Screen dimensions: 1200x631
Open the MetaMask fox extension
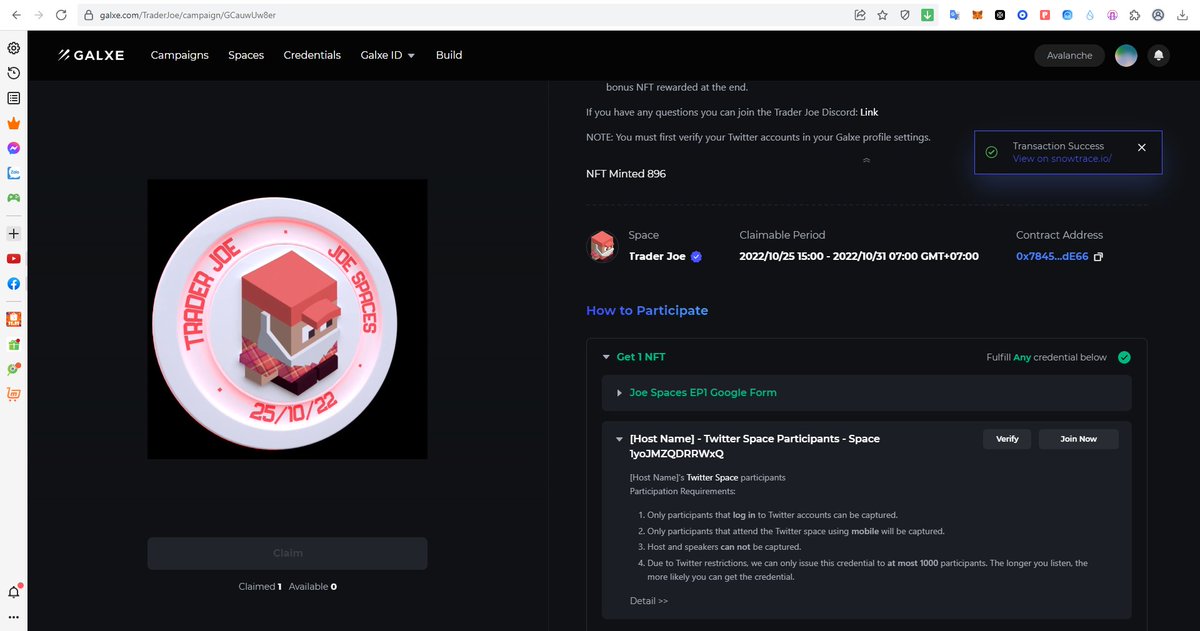pyautogui.click(x=977, y=15)
